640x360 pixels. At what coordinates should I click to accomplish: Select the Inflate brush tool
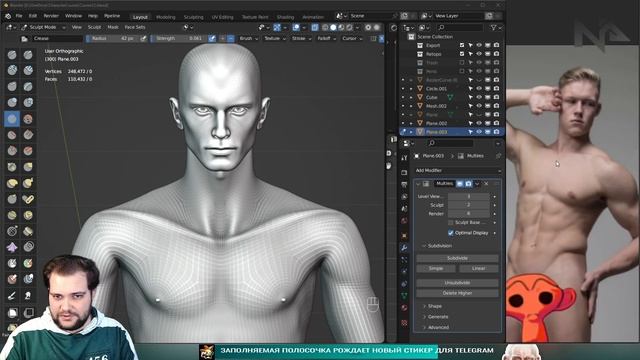(x=12, y=102)
